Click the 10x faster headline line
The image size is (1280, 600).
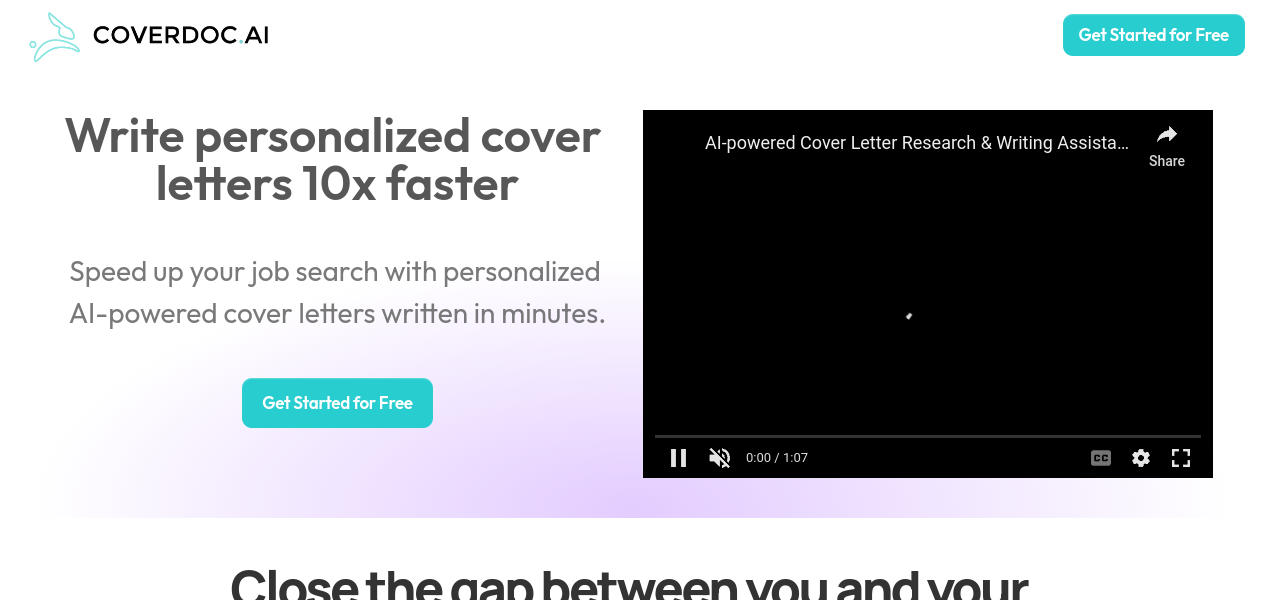click(x=337, y=184)
